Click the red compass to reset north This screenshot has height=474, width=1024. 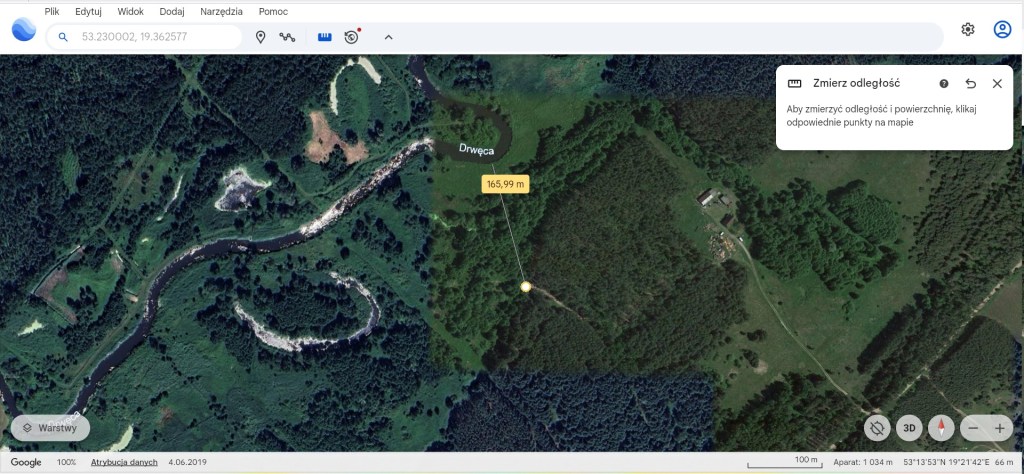pos(941,428)
